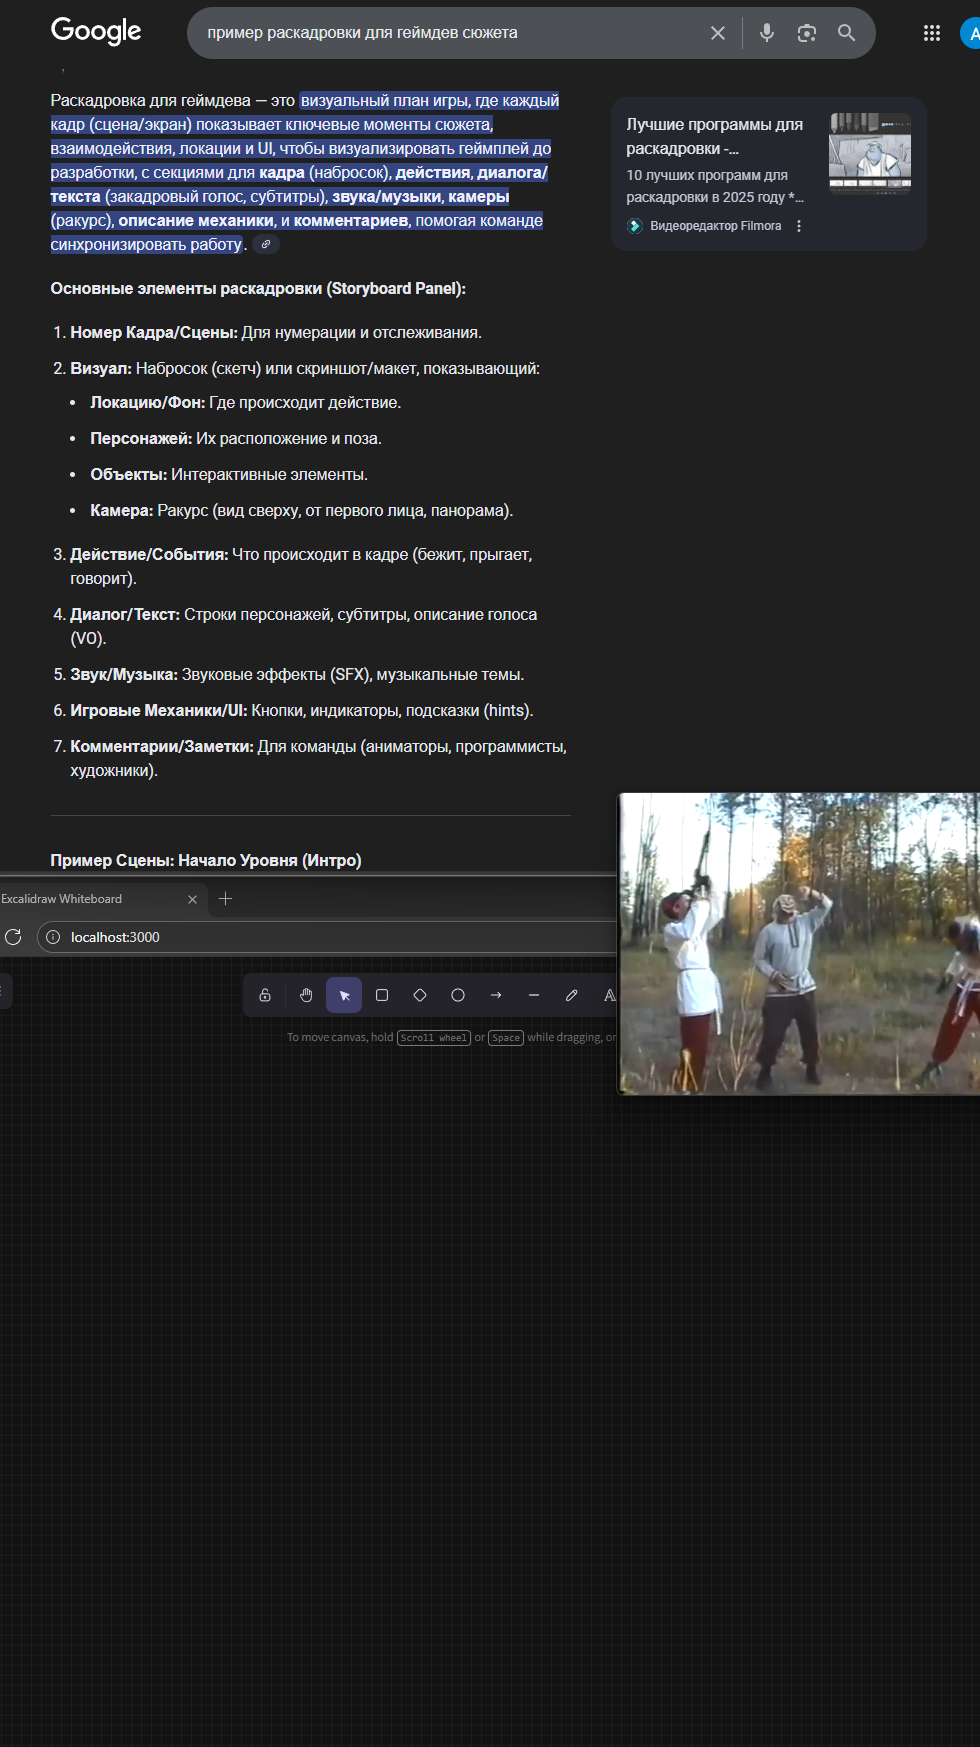Clear the Google search query
980x1747 pixels.
click(x=718, y=33)
